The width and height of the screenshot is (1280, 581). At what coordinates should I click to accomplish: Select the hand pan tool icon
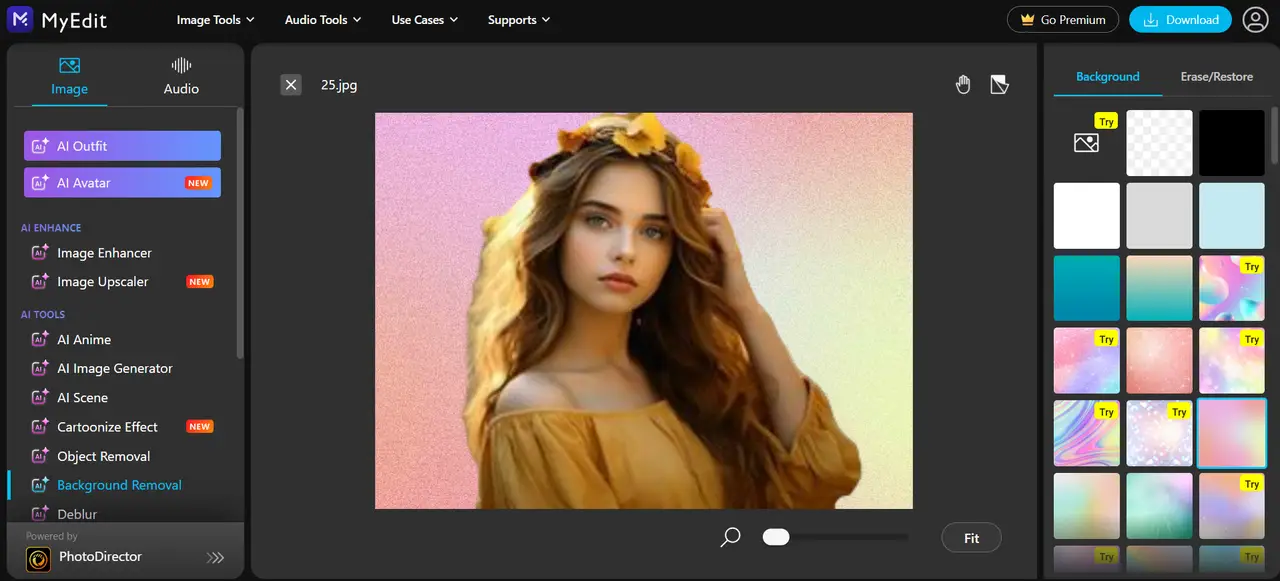tap(963, 84)
